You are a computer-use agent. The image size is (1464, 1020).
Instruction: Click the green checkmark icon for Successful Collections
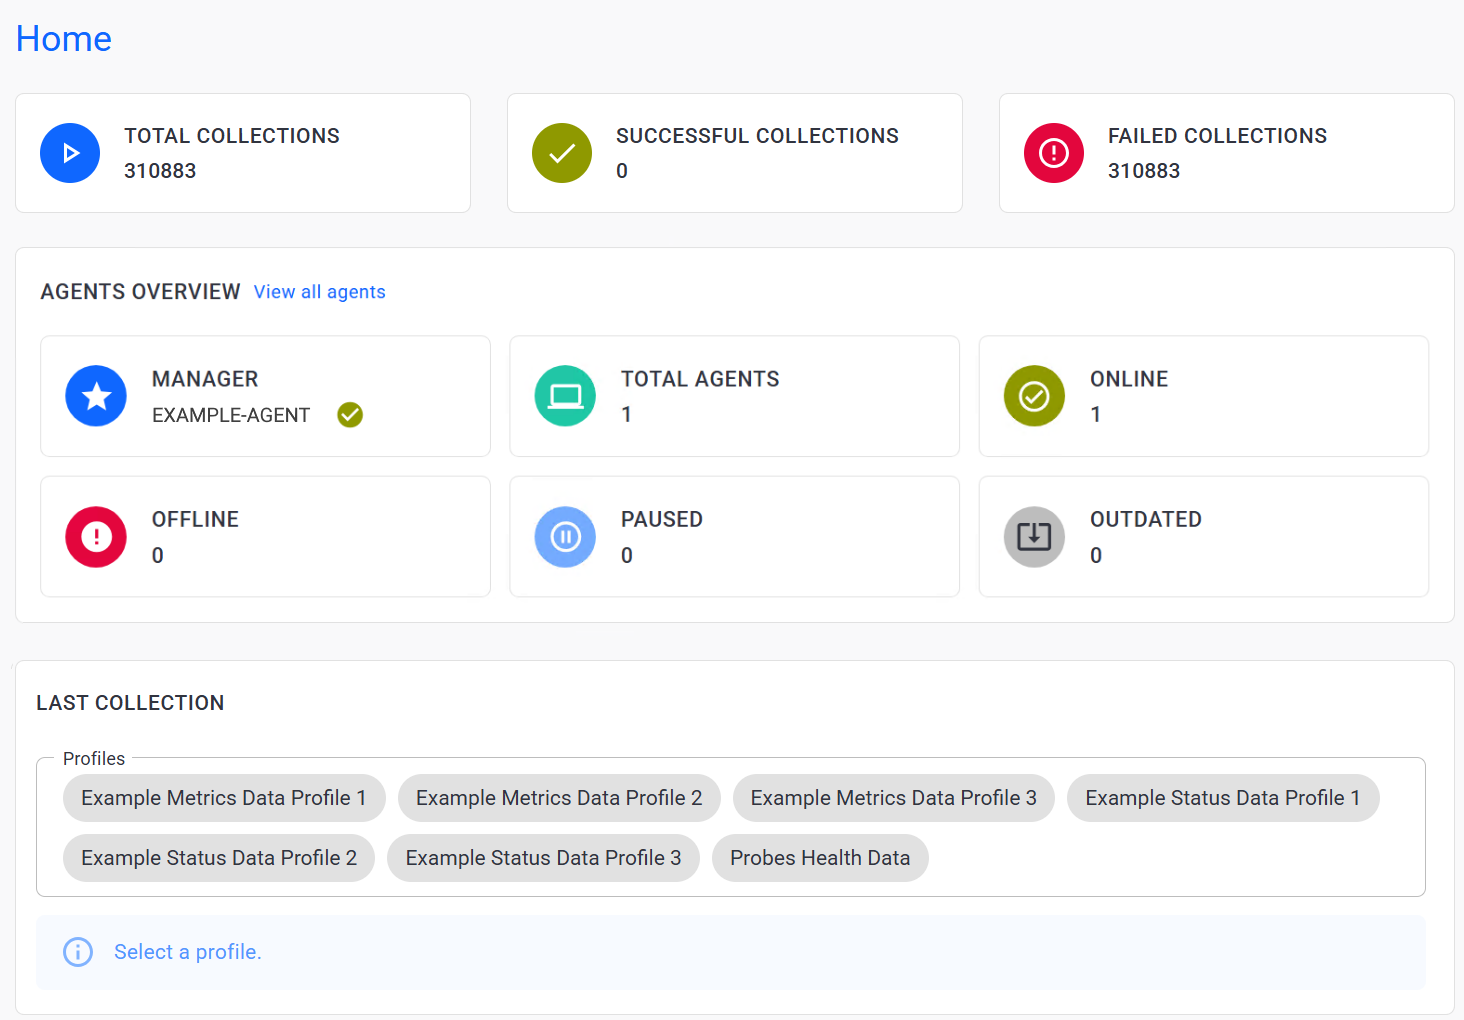(562, 153)
